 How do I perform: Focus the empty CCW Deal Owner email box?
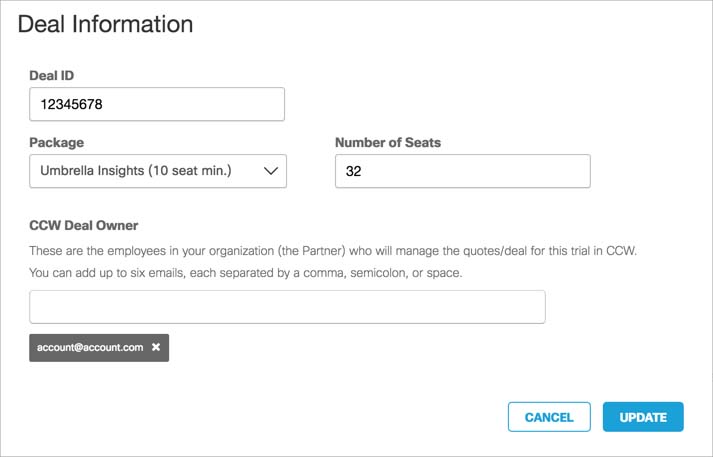tap(287, 307)
